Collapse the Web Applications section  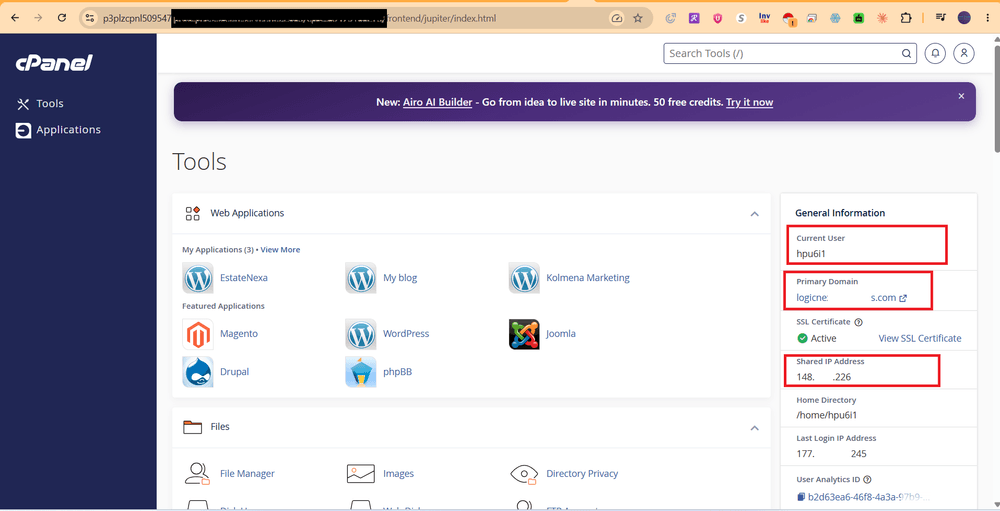[x=754, y=214]
